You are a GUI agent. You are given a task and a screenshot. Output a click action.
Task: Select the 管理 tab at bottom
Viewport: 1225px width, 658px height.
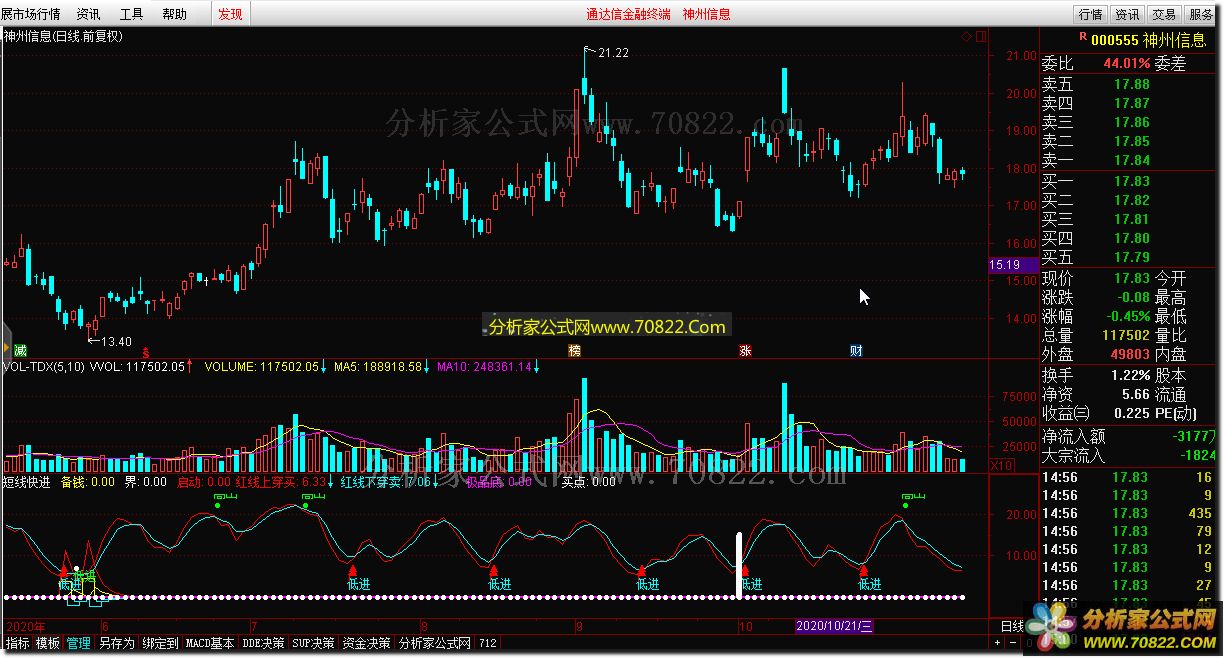coord(79,643)
